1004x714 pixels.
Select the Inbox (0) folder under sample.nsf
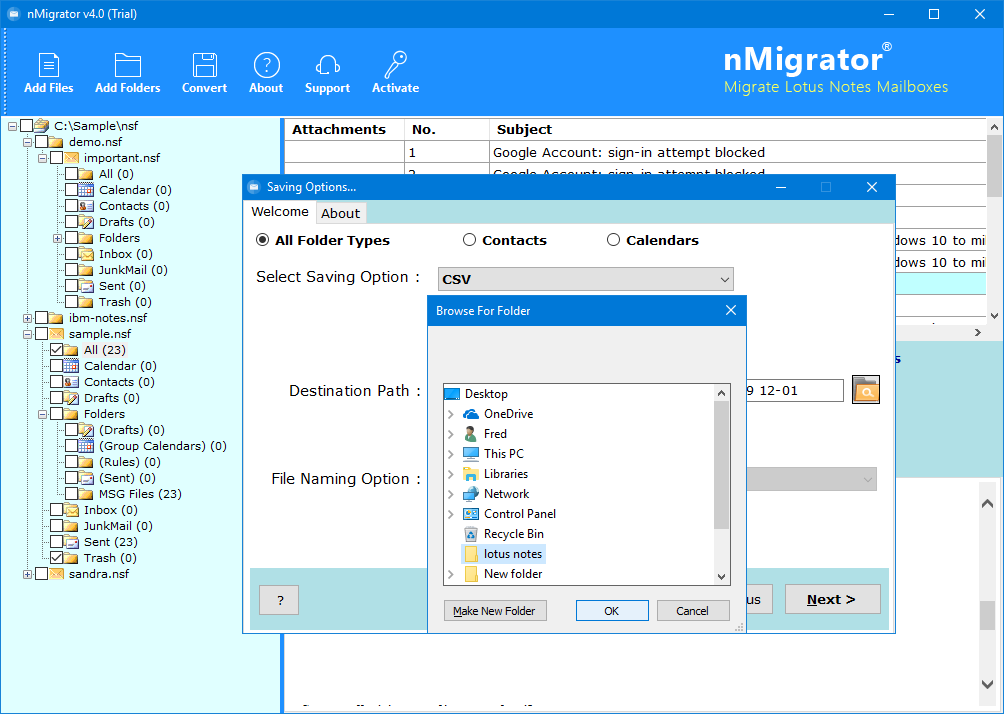(x=110, y=510)
